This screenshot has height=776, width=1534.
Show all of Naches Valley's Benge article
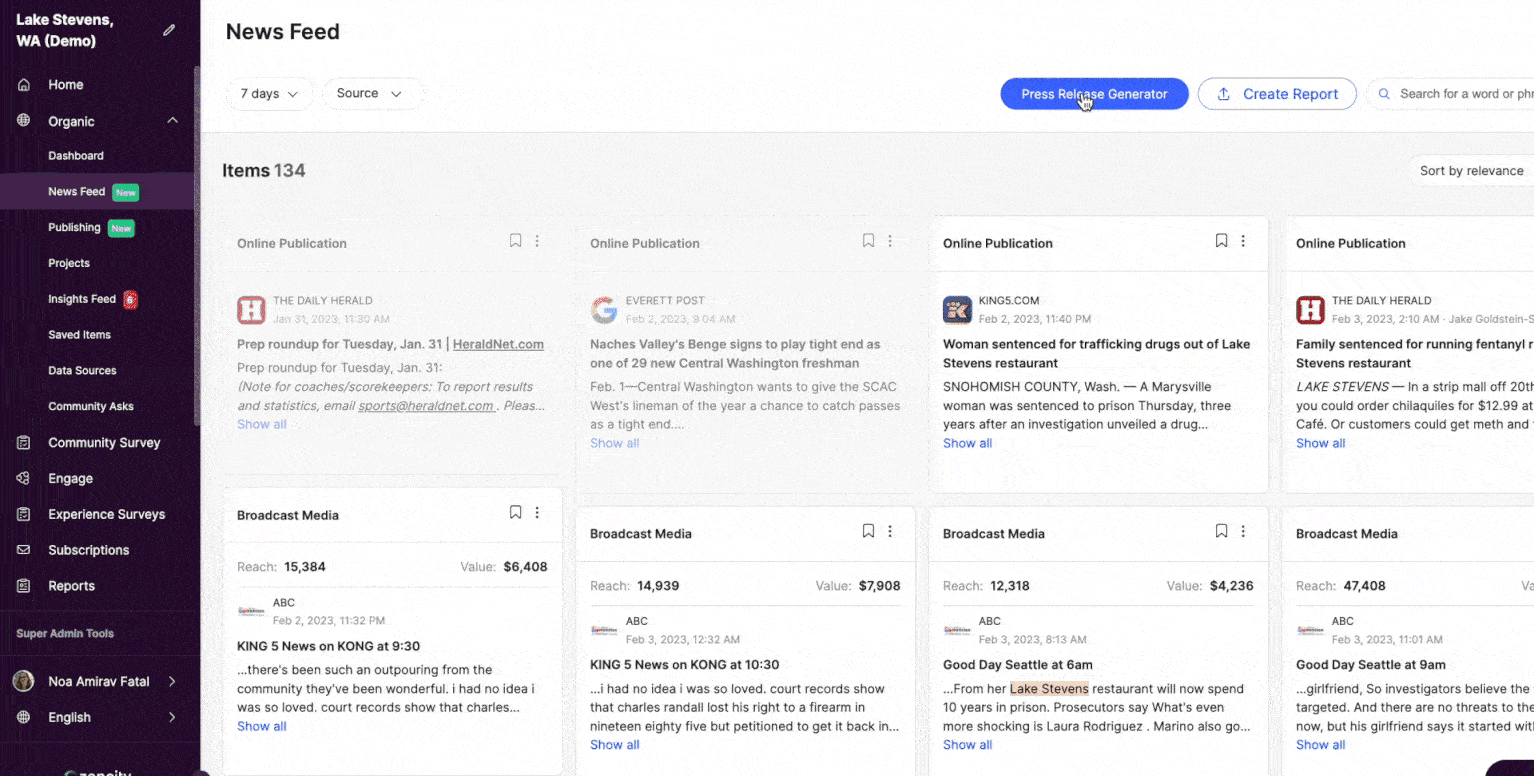tap(614, 443)
